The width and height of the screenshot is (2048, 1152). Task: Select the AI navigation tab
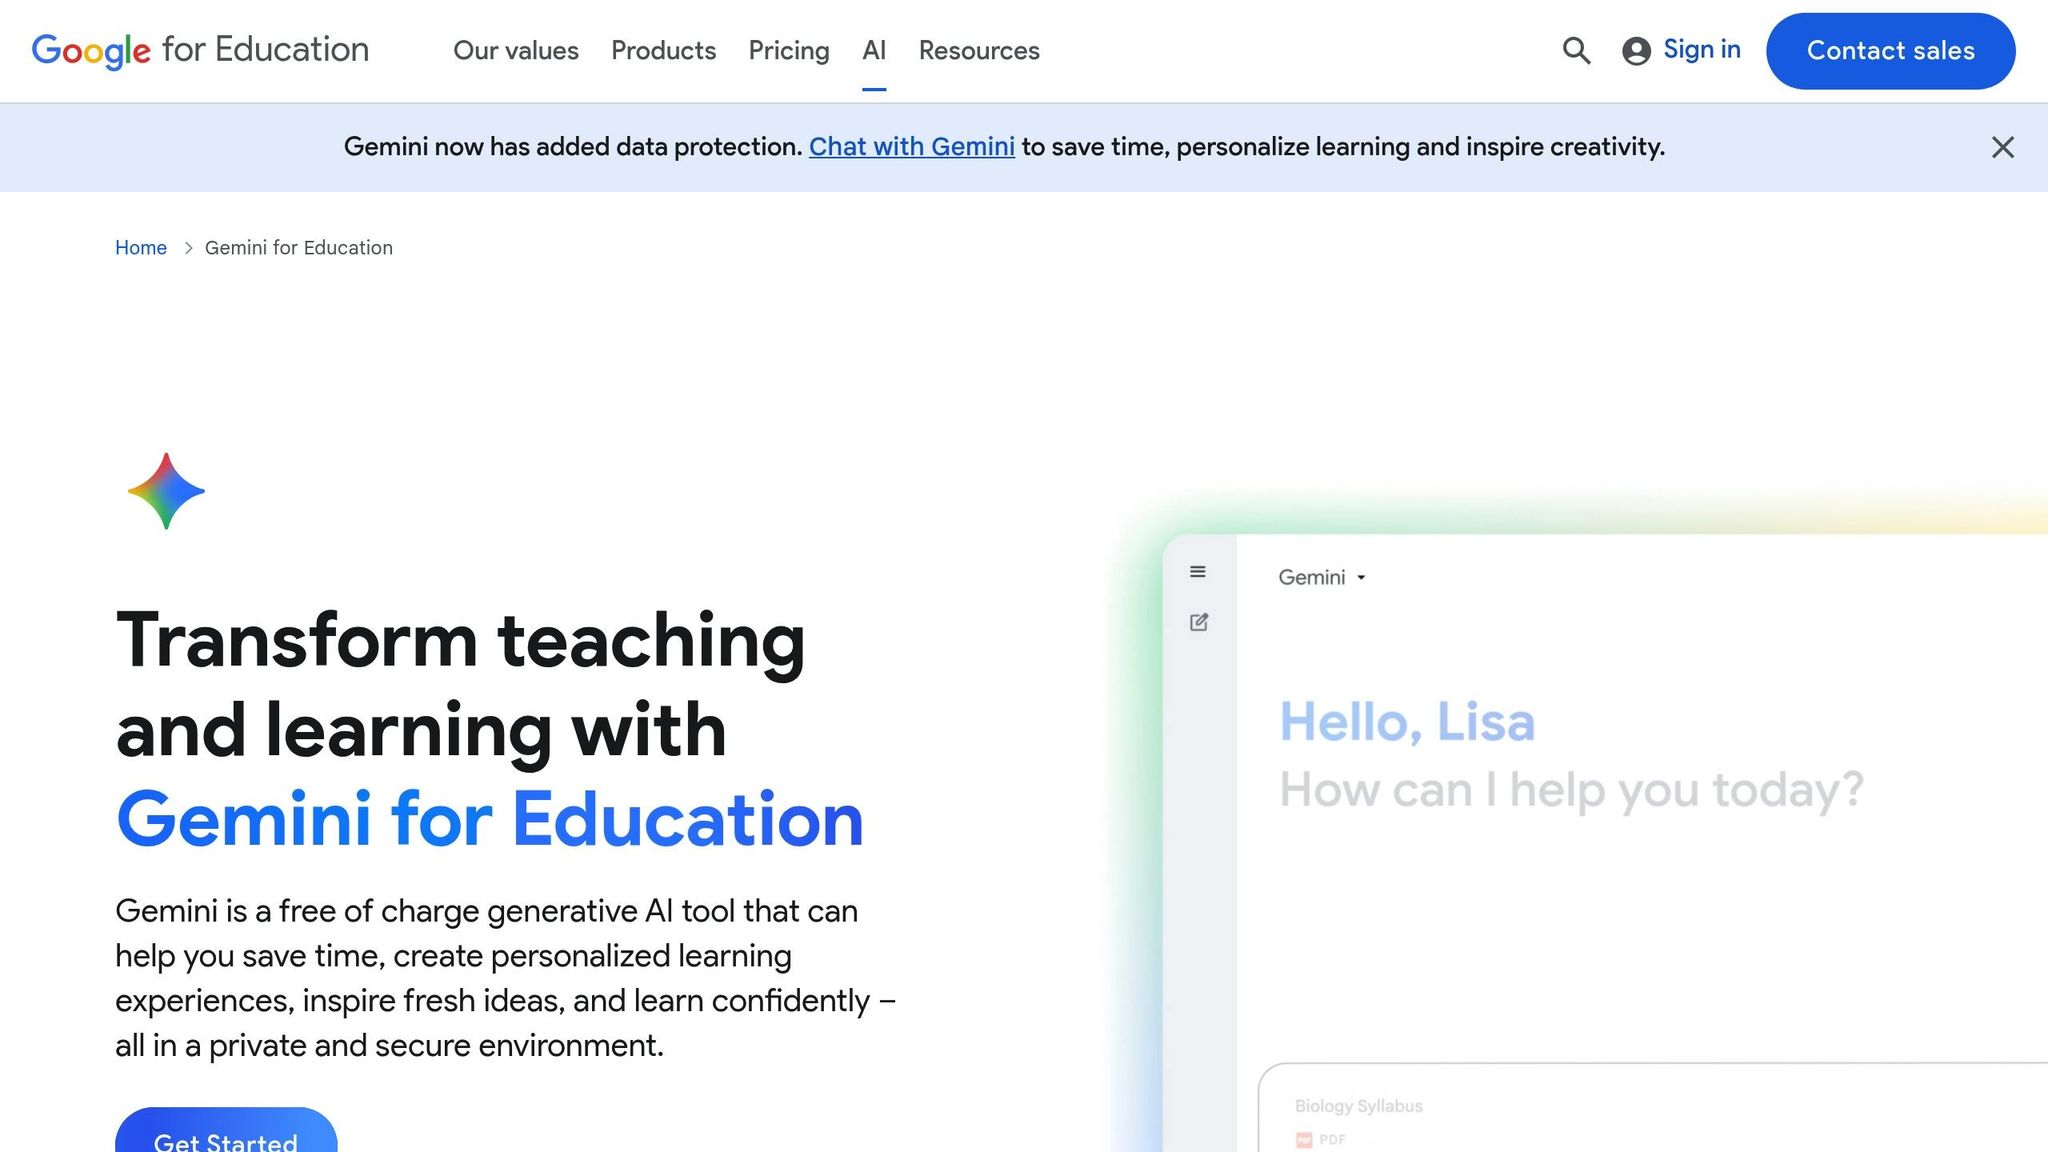coord(873,51)
